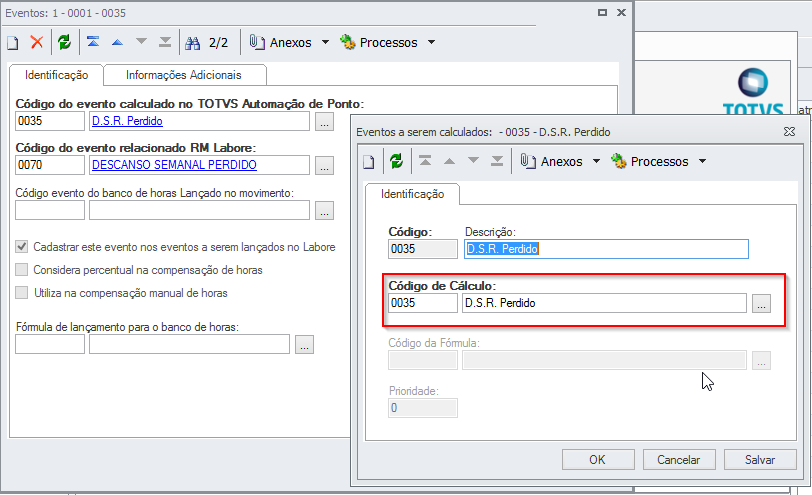The height and width of the screenshot is (495, 812).
Task: Open Processos dropdown arrow in Eventos window
Action: point(431,42)
